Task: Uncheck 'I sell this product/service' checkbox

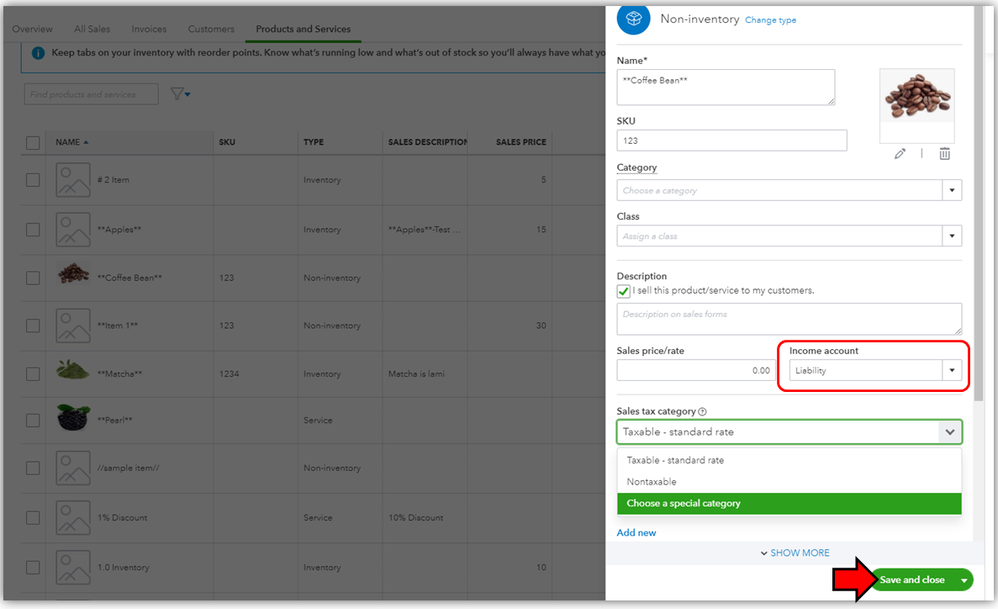Action: (x=624, y=291)
